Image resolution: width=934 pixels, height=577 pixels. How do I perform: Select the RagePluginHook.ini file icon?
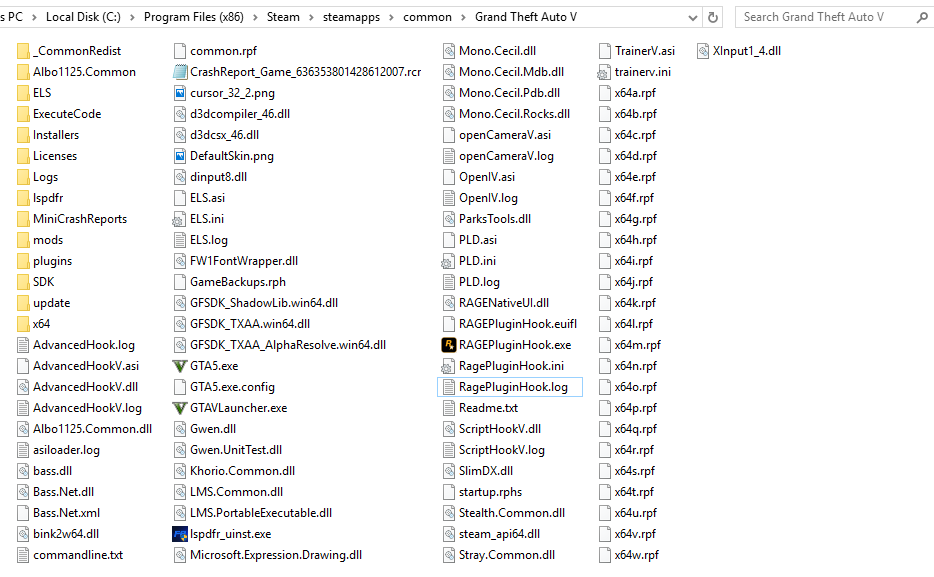(448, 366)
